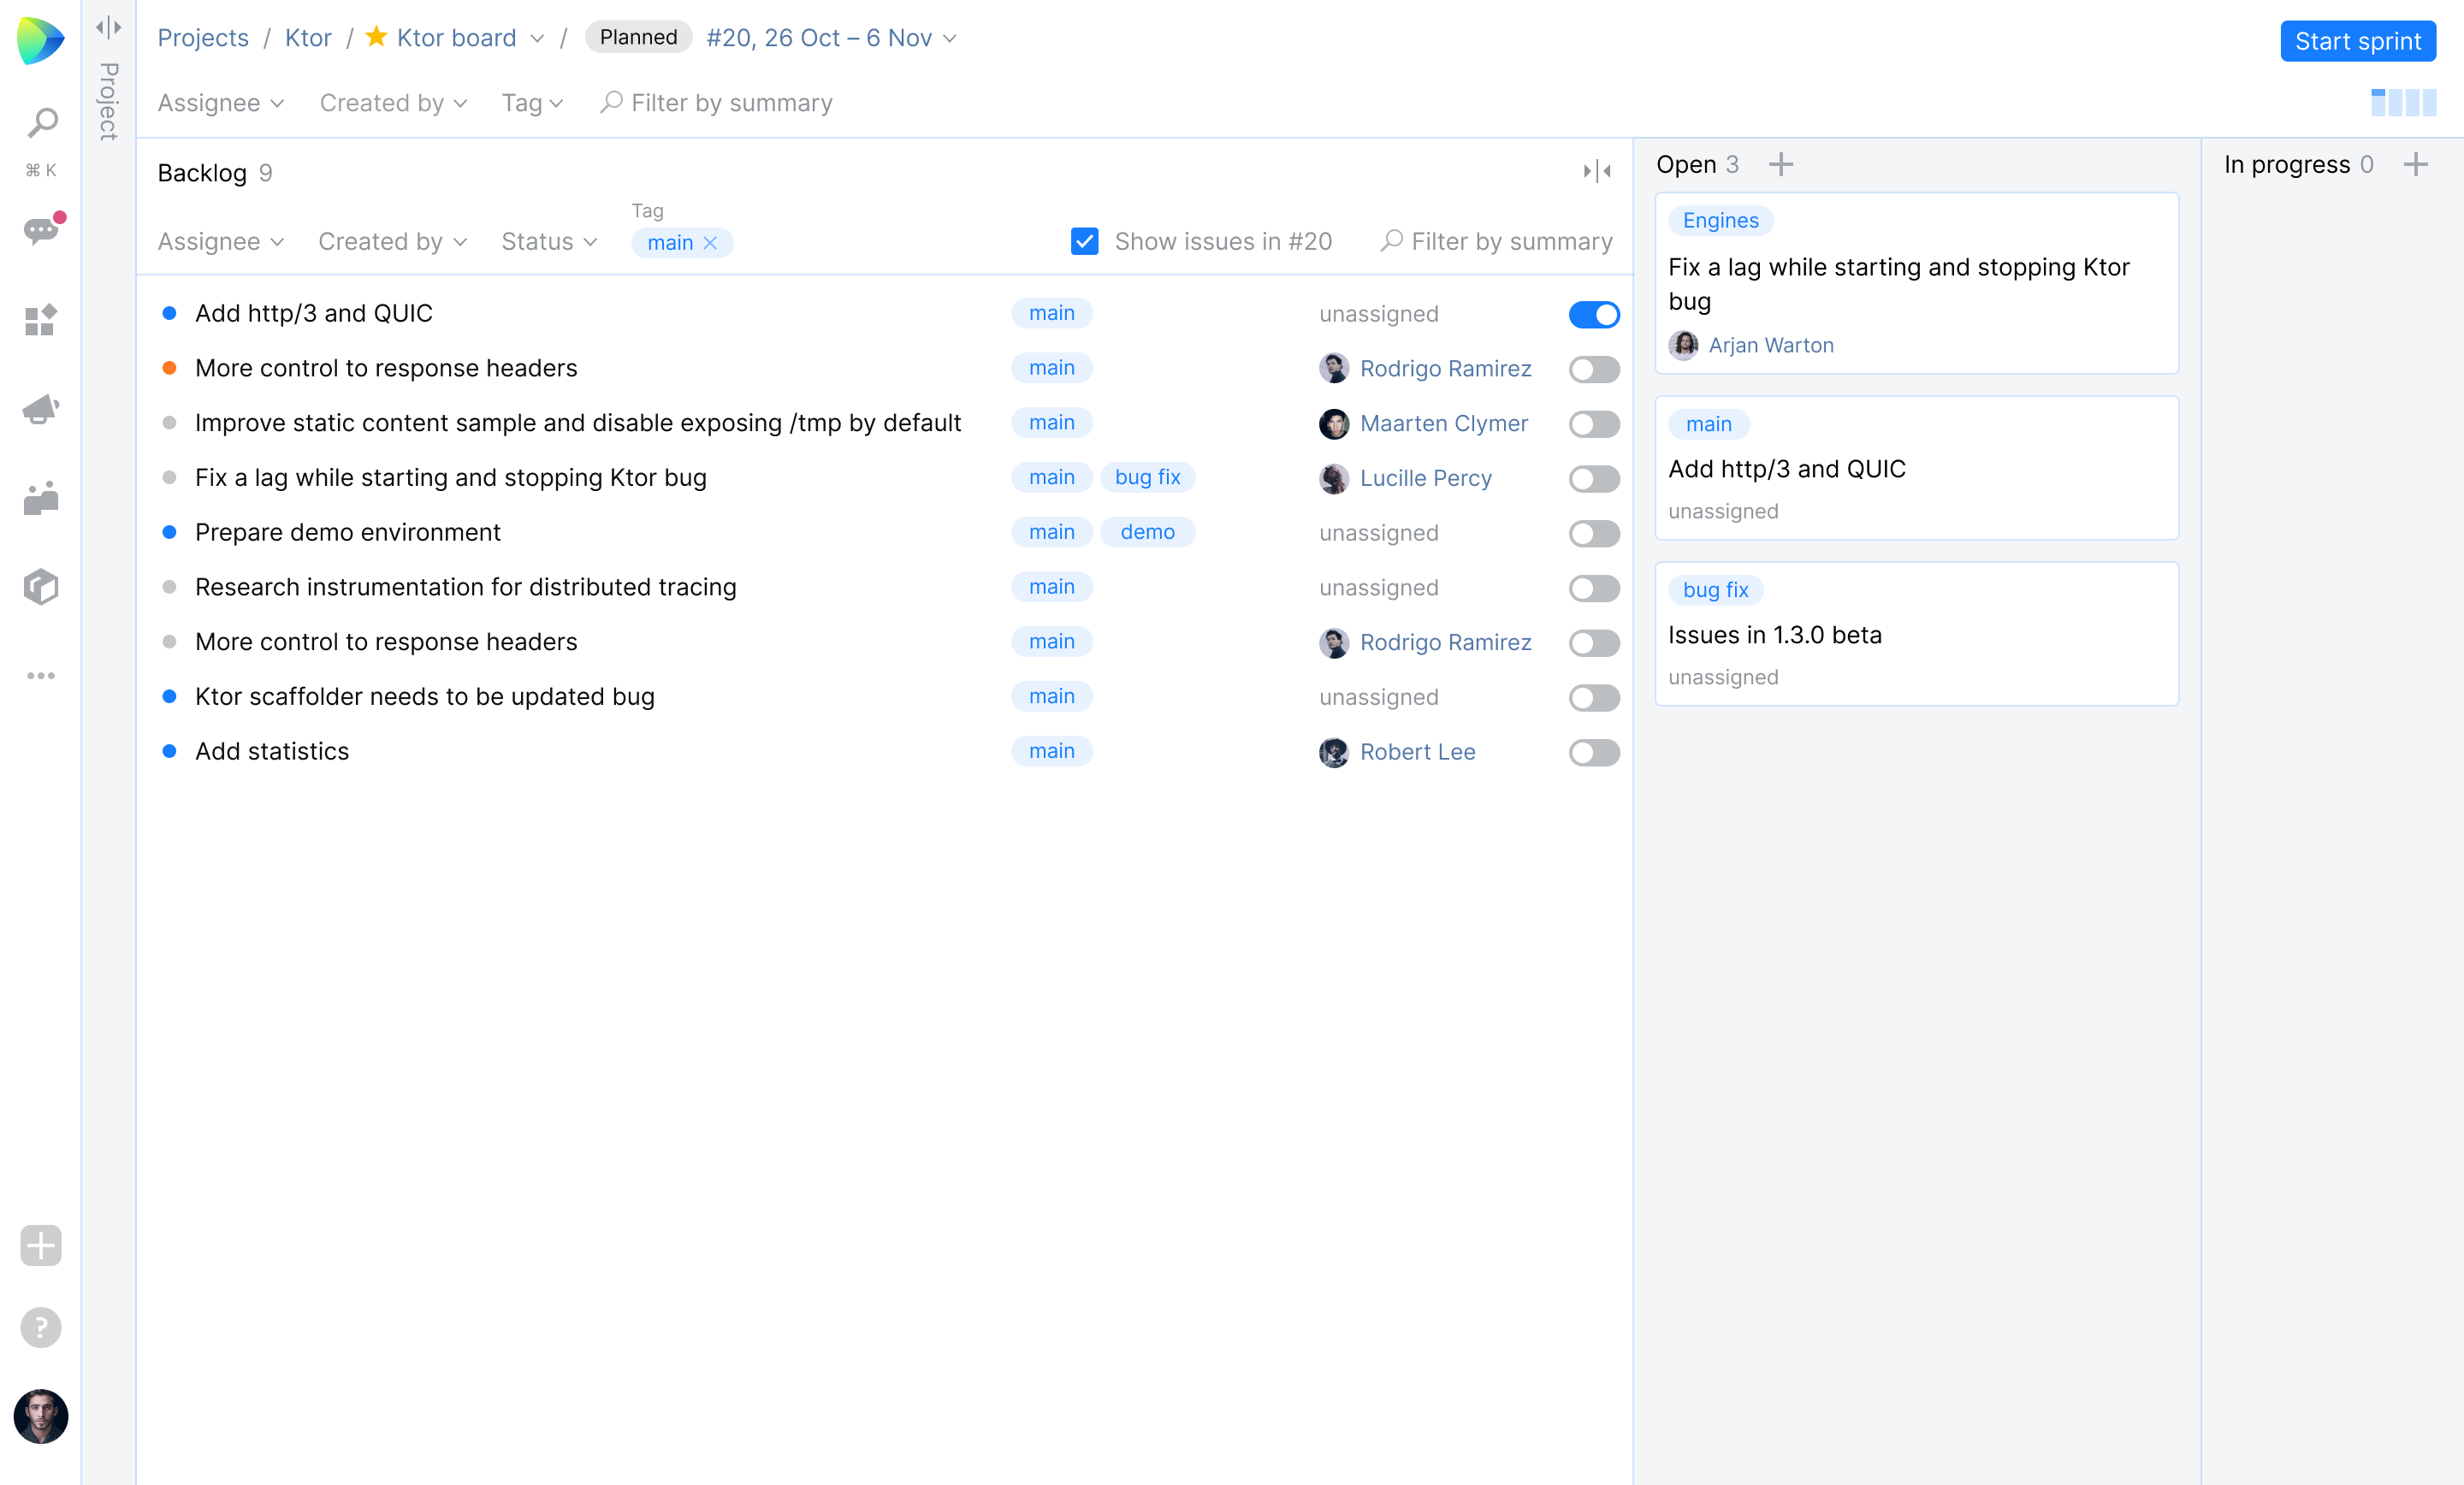
Task: Open Robert Lee's profile link
Action: pyautogui.click(x=1417, y=752)
